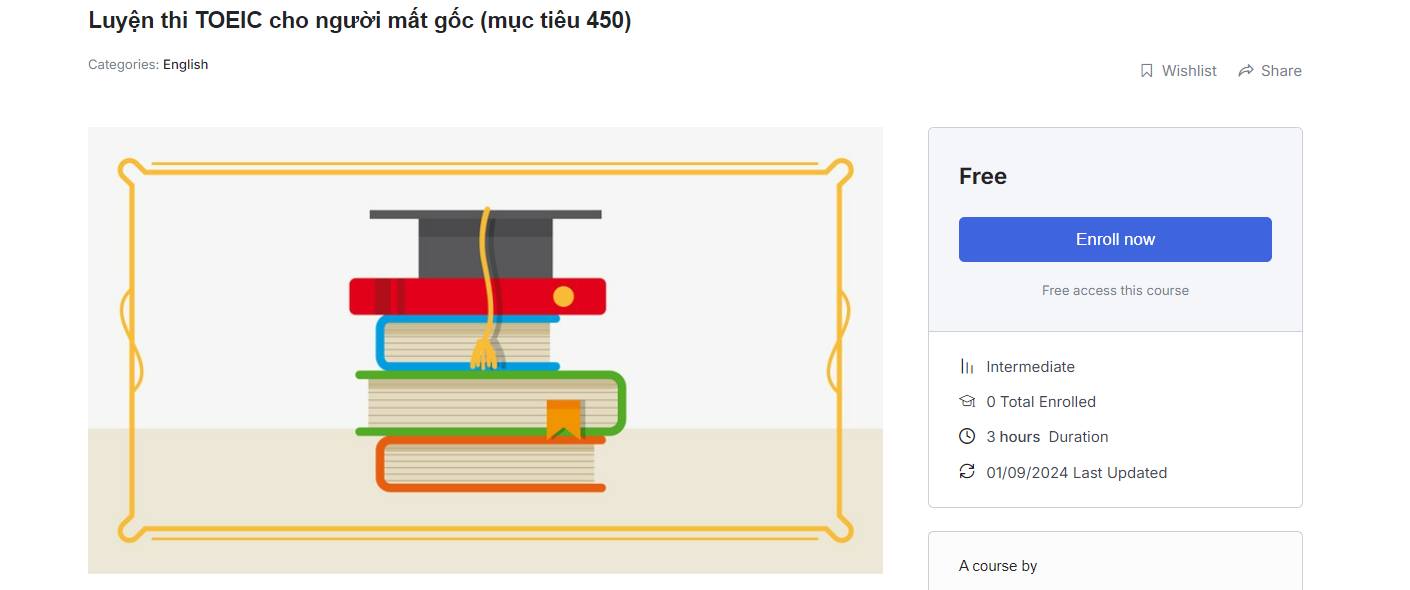Click the 'Categories:' label
The height and width of the screenshot is (590, 1410).
tap(123, 64)
